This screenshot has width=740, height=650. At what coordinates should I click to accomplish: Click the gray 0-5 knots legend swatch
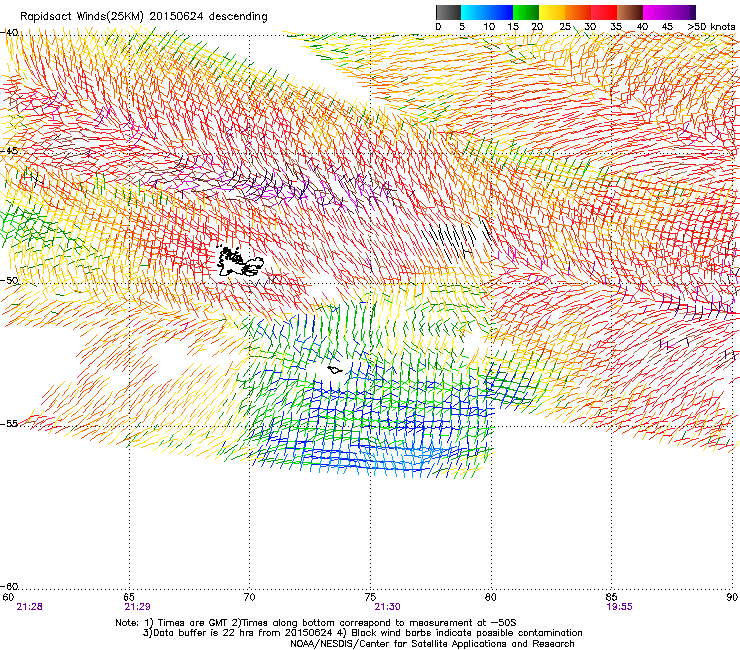(448, 12)
